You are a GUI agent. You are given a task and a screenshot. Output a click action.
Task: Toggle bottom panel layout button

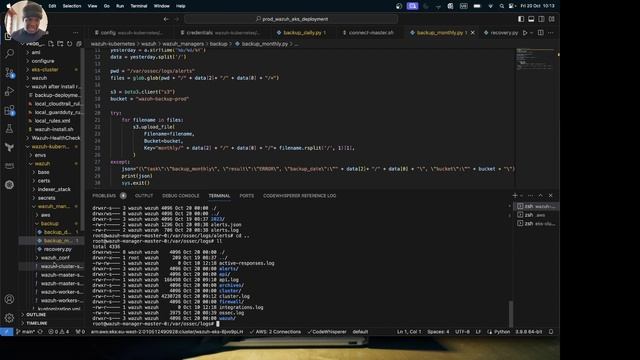531,19
